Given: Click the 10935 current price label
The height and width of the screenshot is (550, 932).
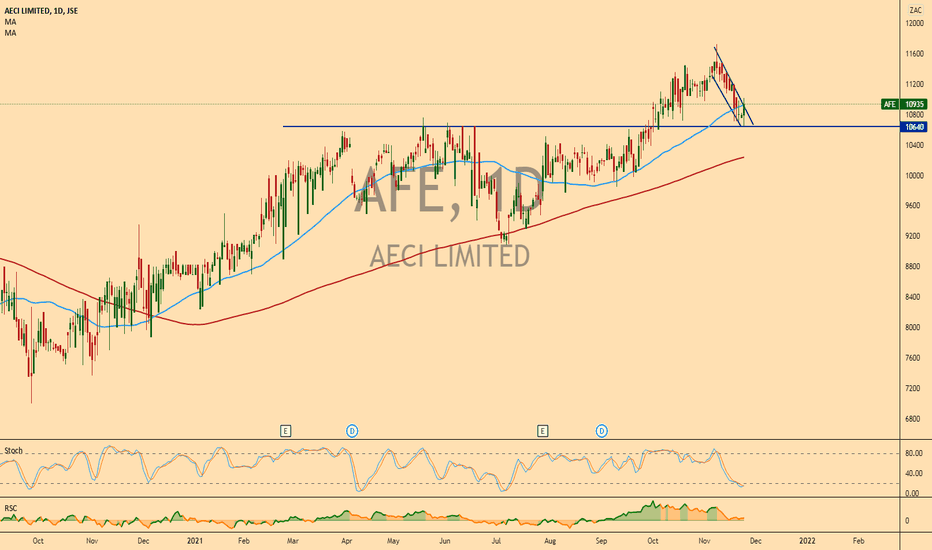Looking at the screenshot, I should tap(914, 104).
